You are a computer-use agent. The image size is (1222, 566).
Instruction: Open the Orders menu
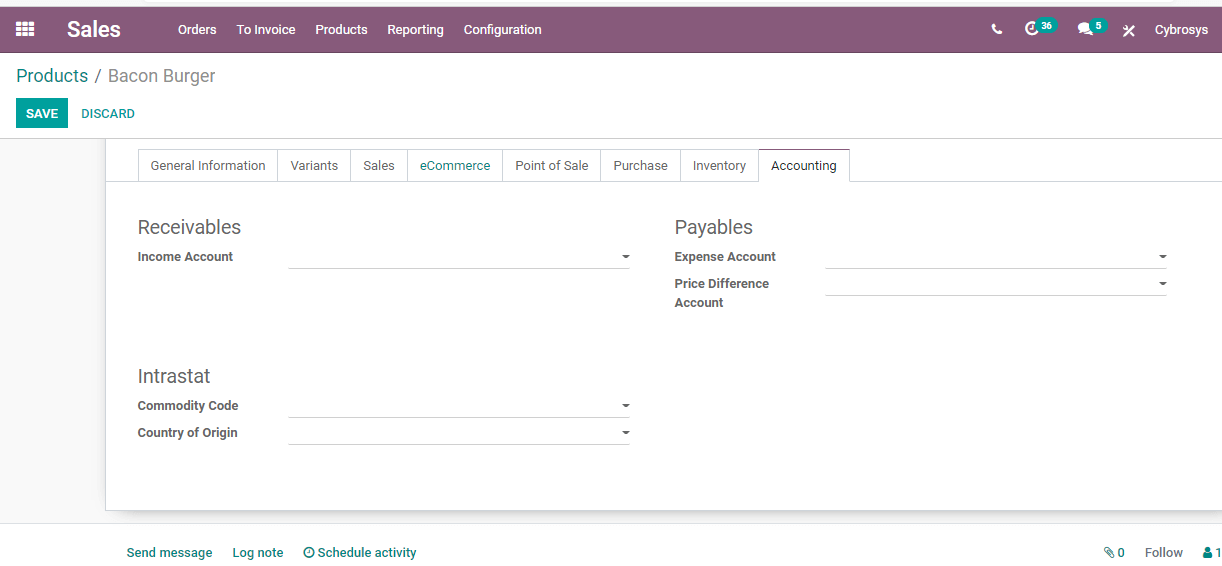[197, 30]
